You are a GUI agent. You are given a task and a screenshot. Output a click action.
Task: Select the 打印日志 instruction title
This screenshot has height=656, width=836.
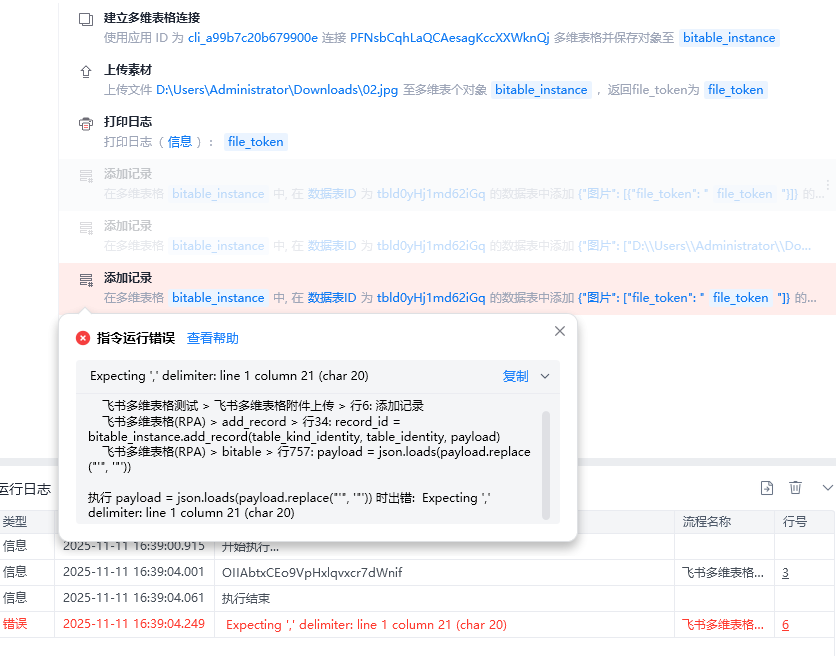click(128, 122)
